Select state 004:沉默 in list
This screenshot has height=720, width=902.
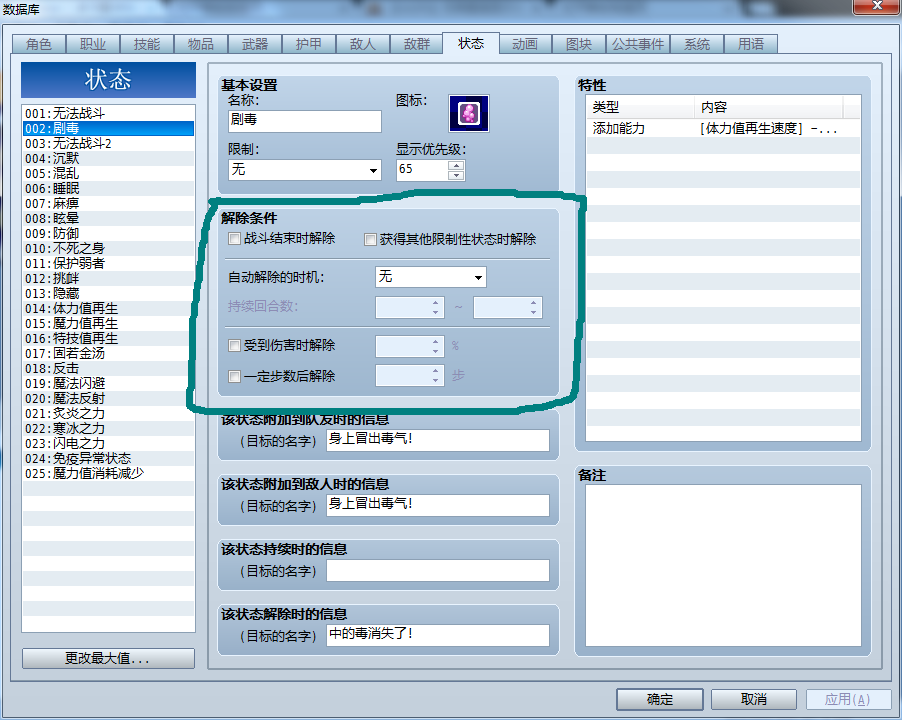pyautogui.click(x=108, y=158)
